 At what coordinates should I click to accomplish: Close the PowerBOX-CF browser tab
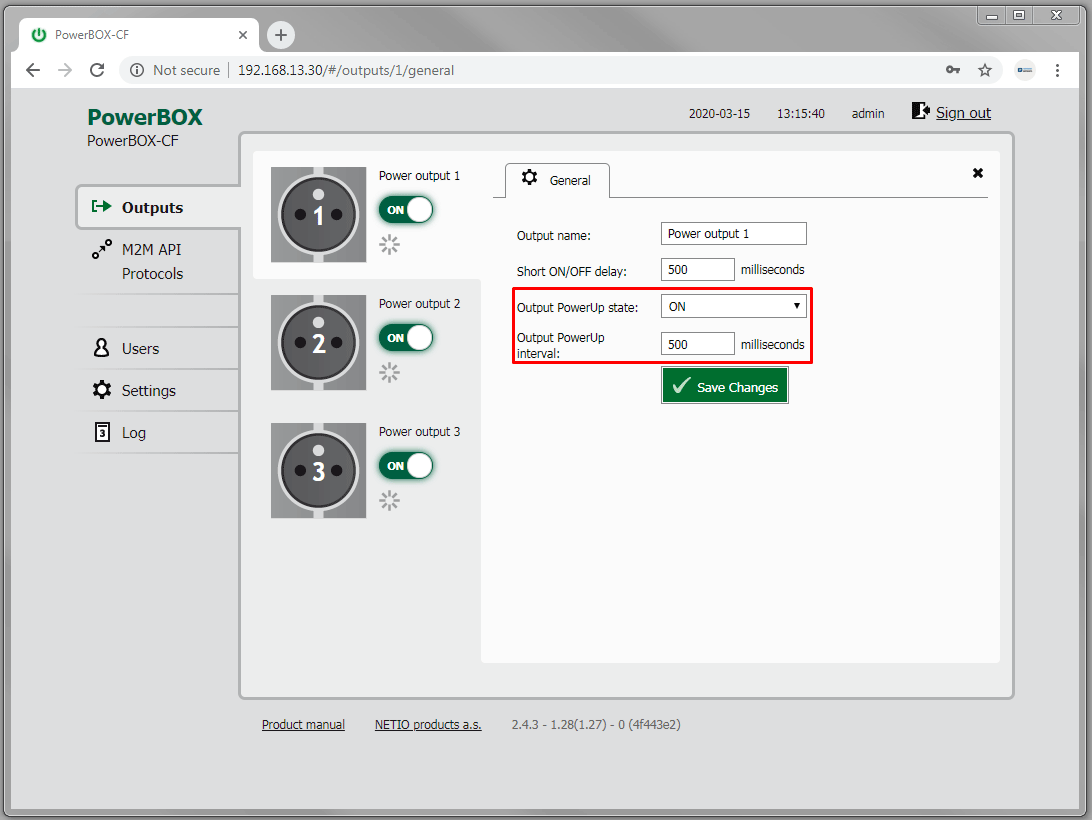(243, 35)
